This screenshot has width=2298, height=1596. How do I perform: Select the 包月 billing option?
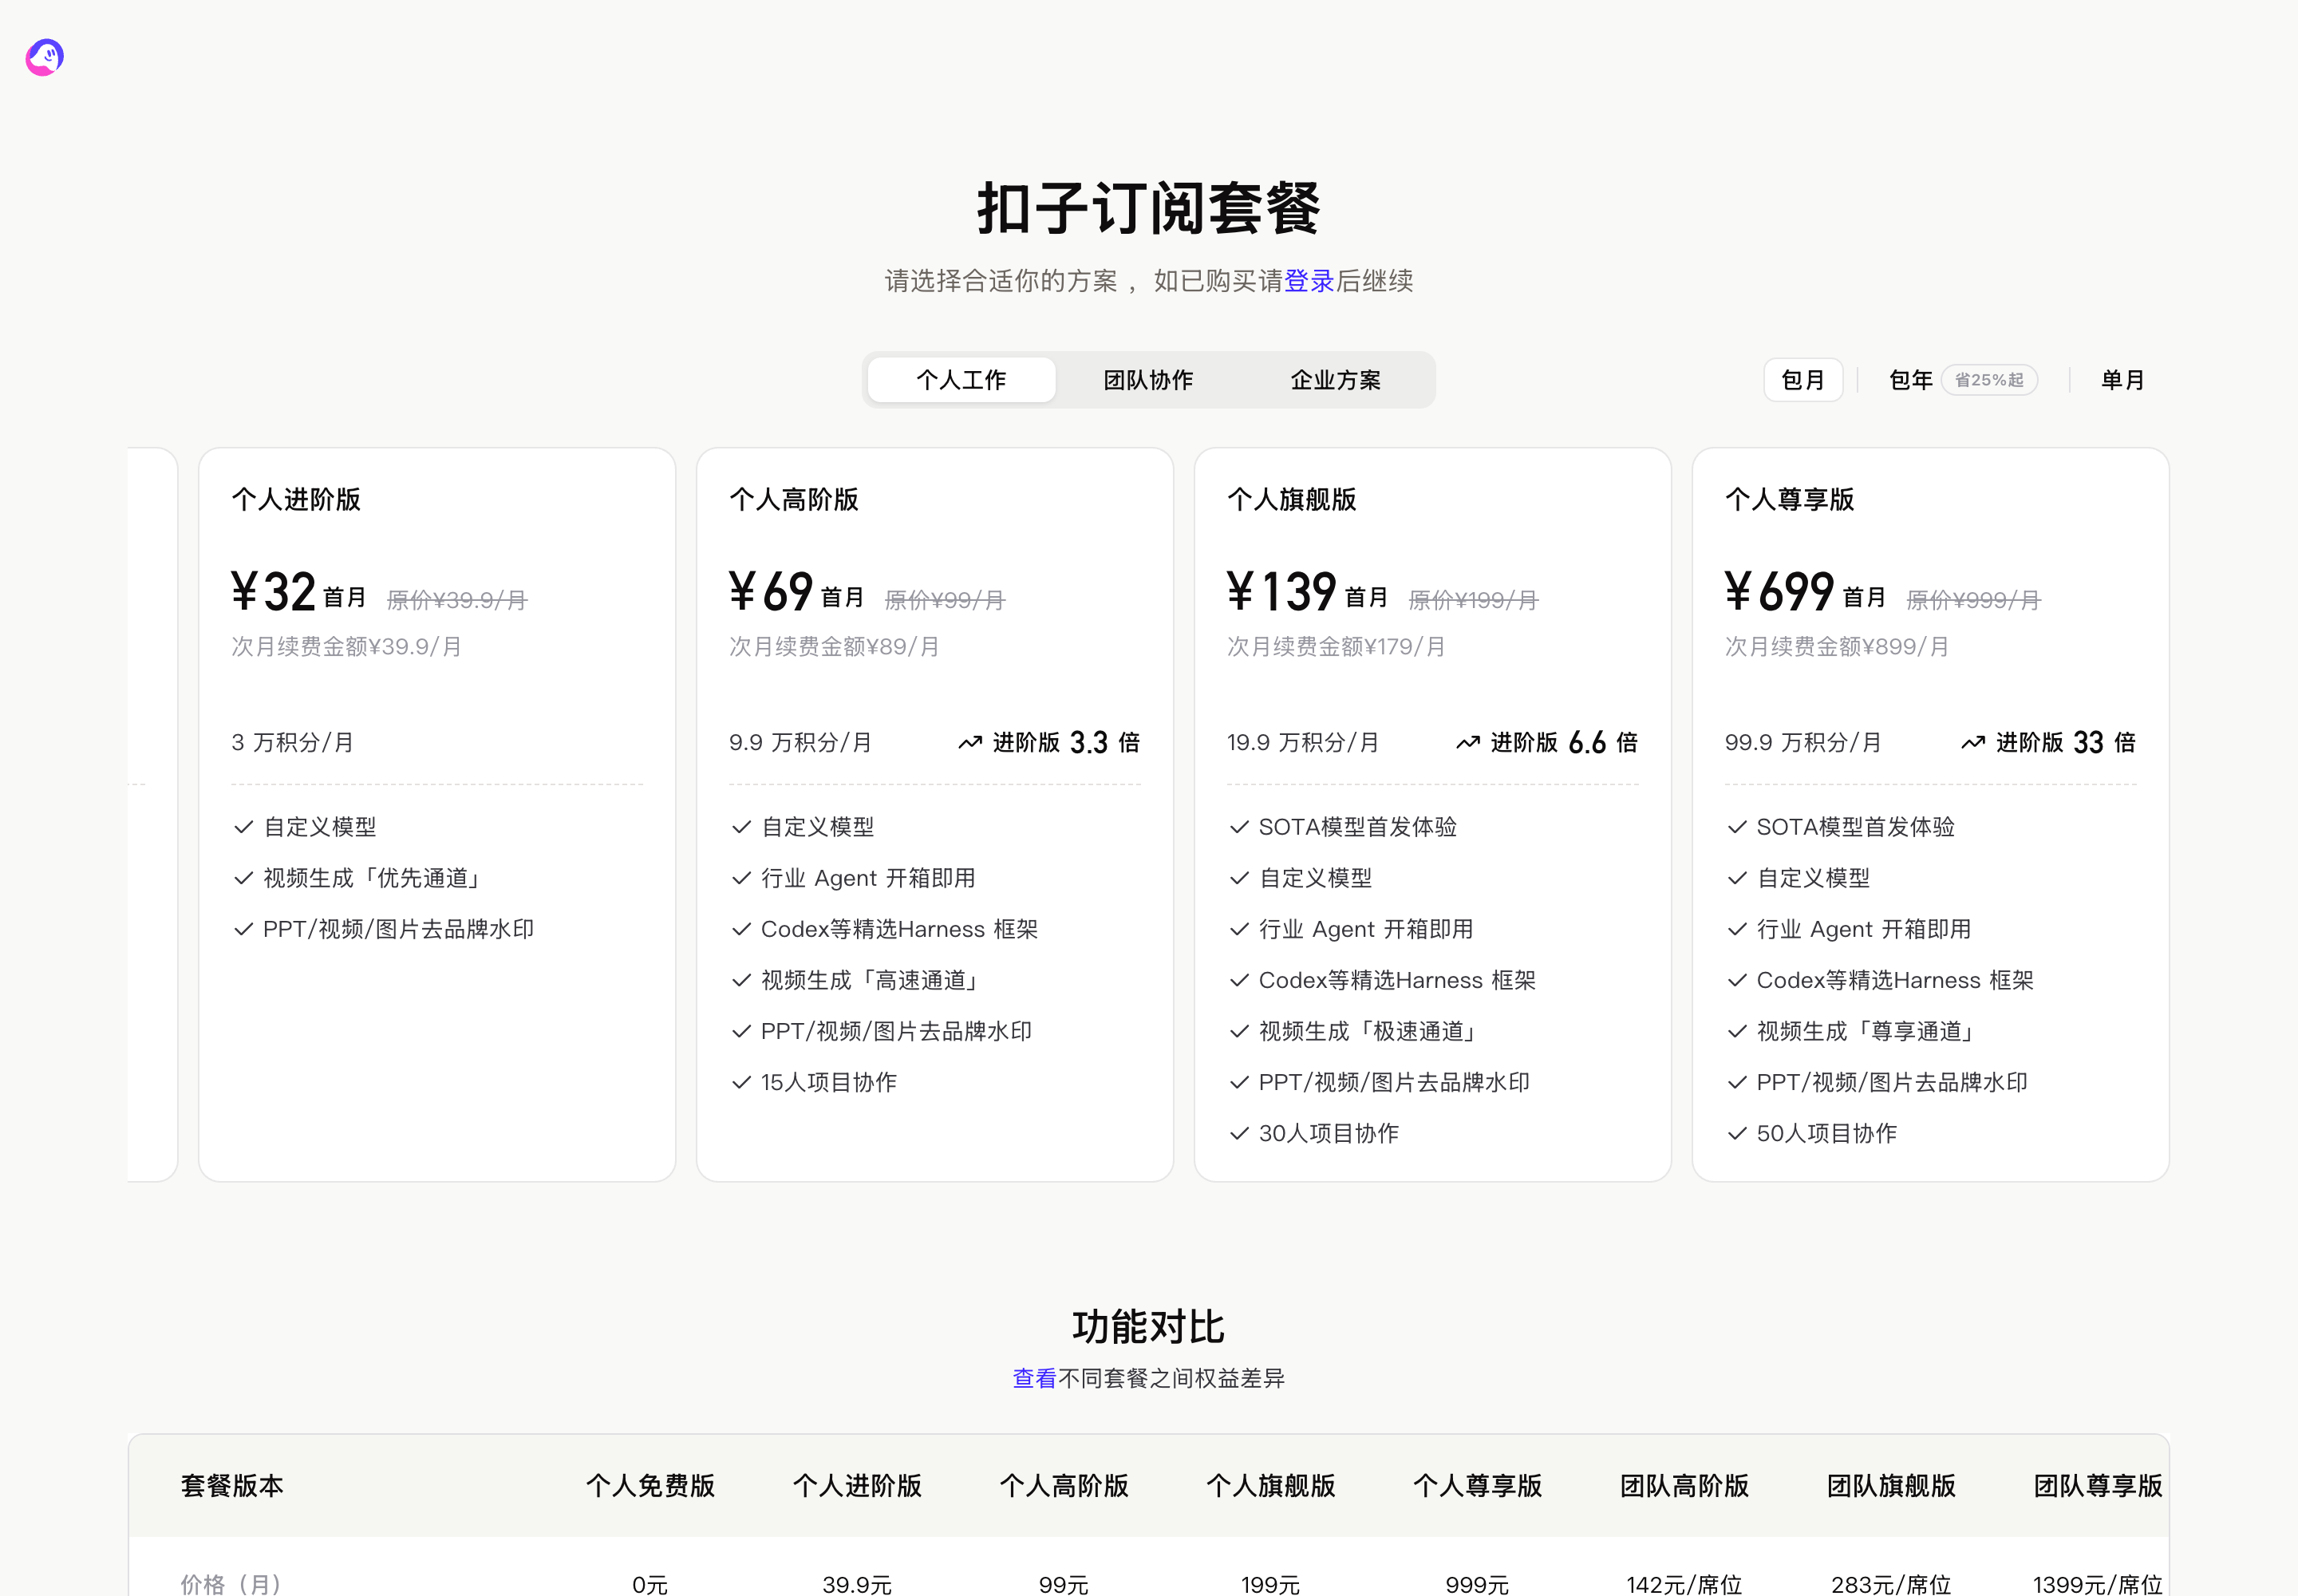1803,380
